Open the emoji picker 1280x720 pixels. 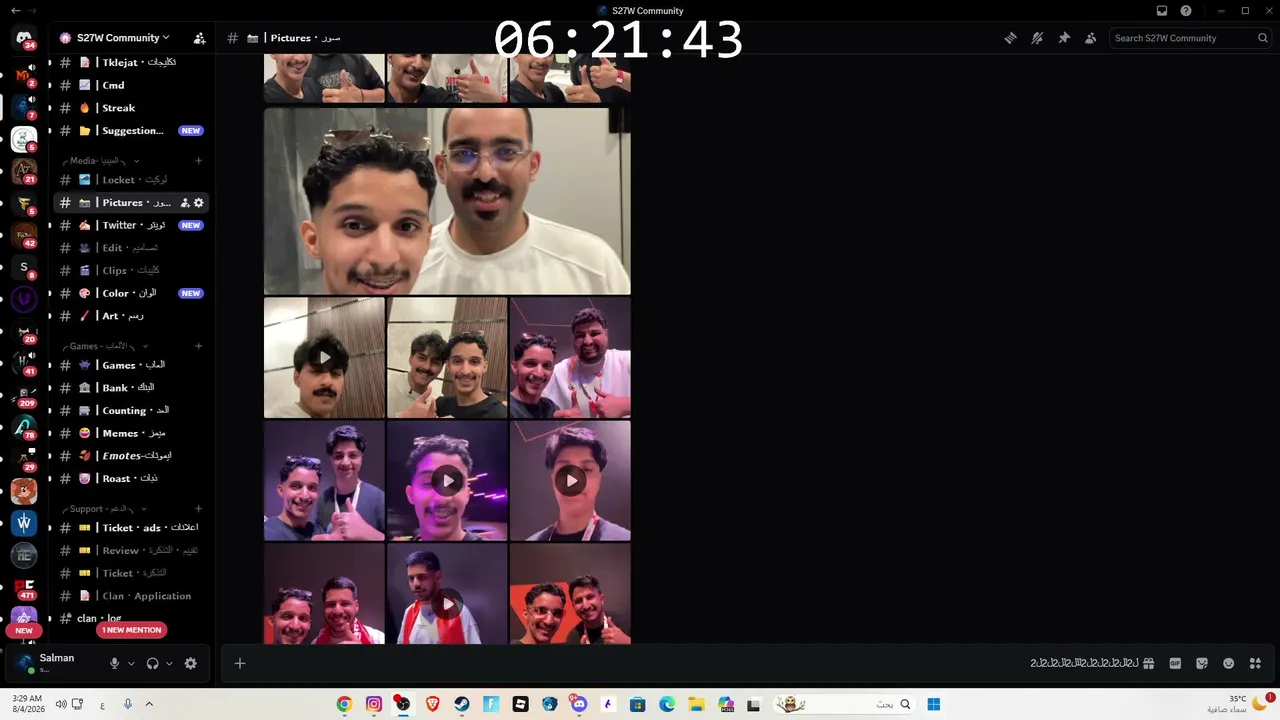point(1228,663)
